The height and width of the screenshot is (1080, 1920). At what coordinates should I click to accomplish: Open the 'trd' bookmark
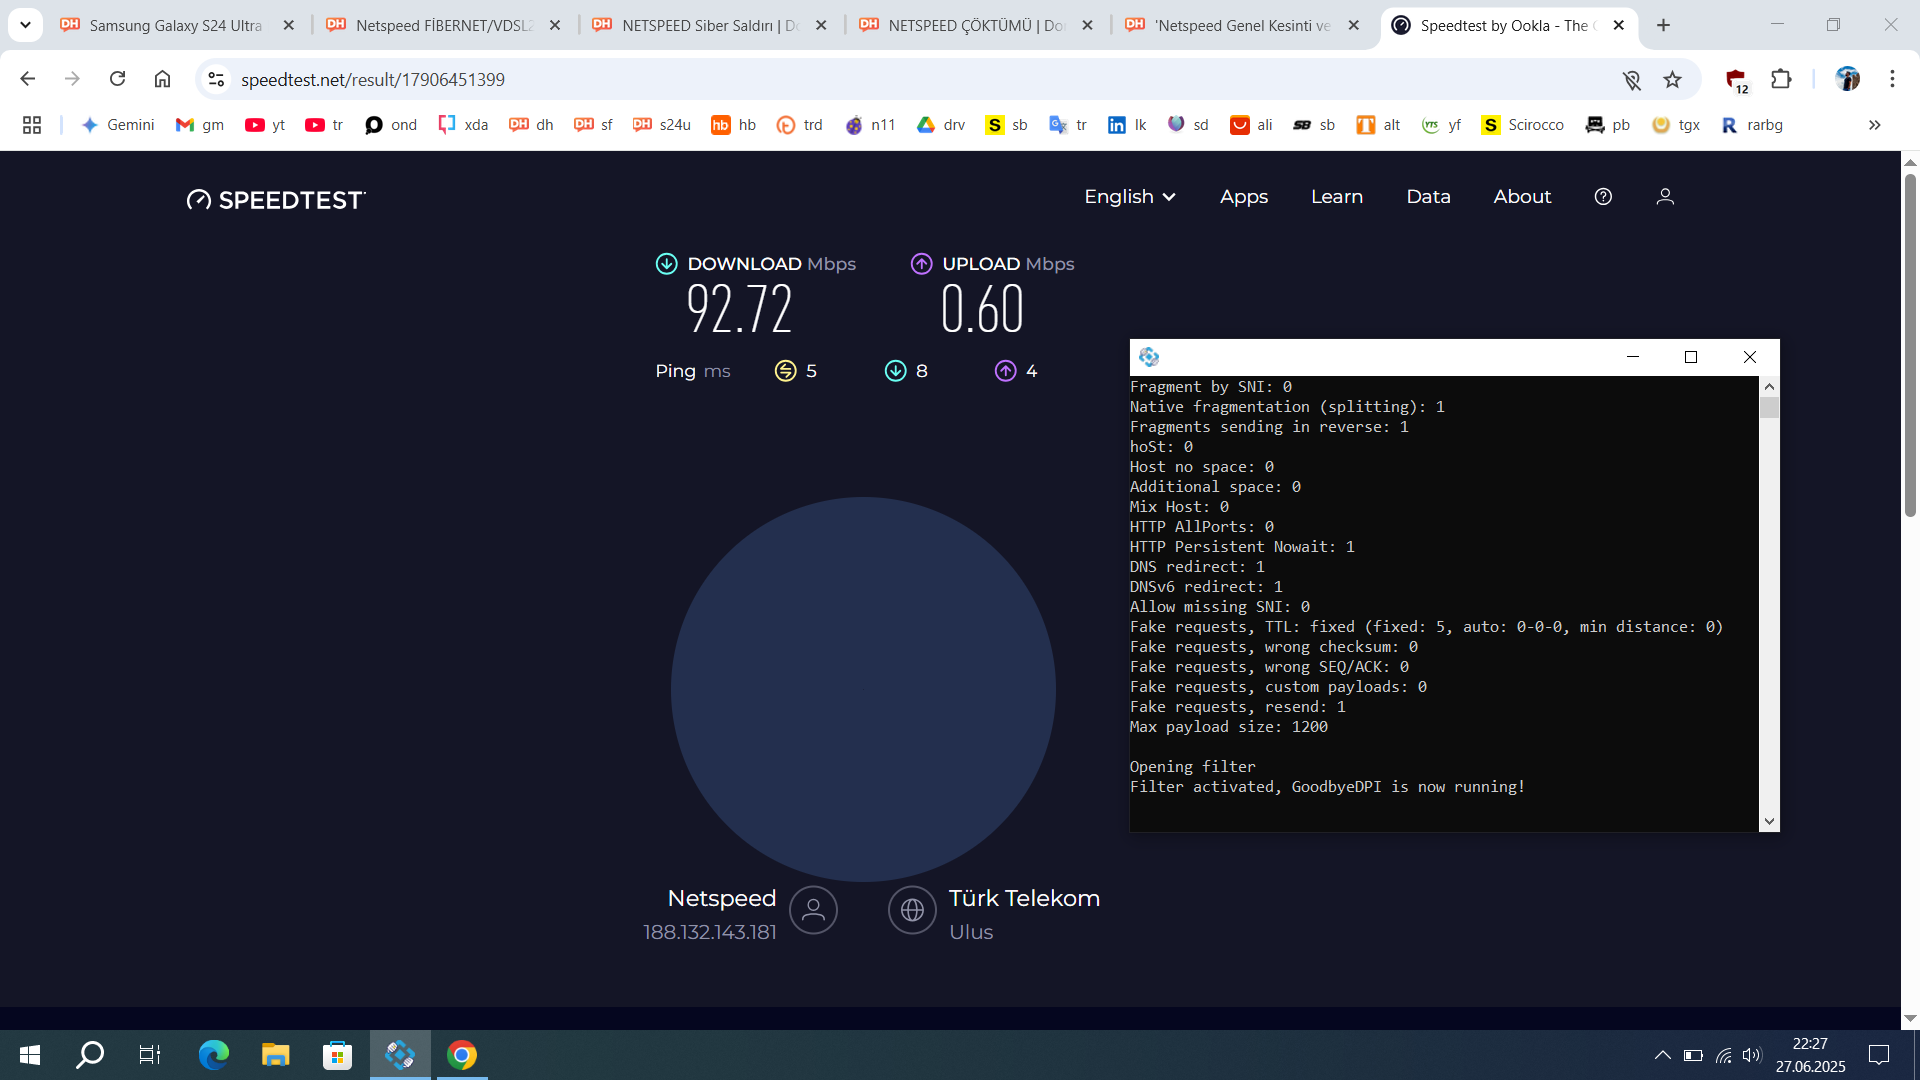pyautogui.click(x=800, y=125)
